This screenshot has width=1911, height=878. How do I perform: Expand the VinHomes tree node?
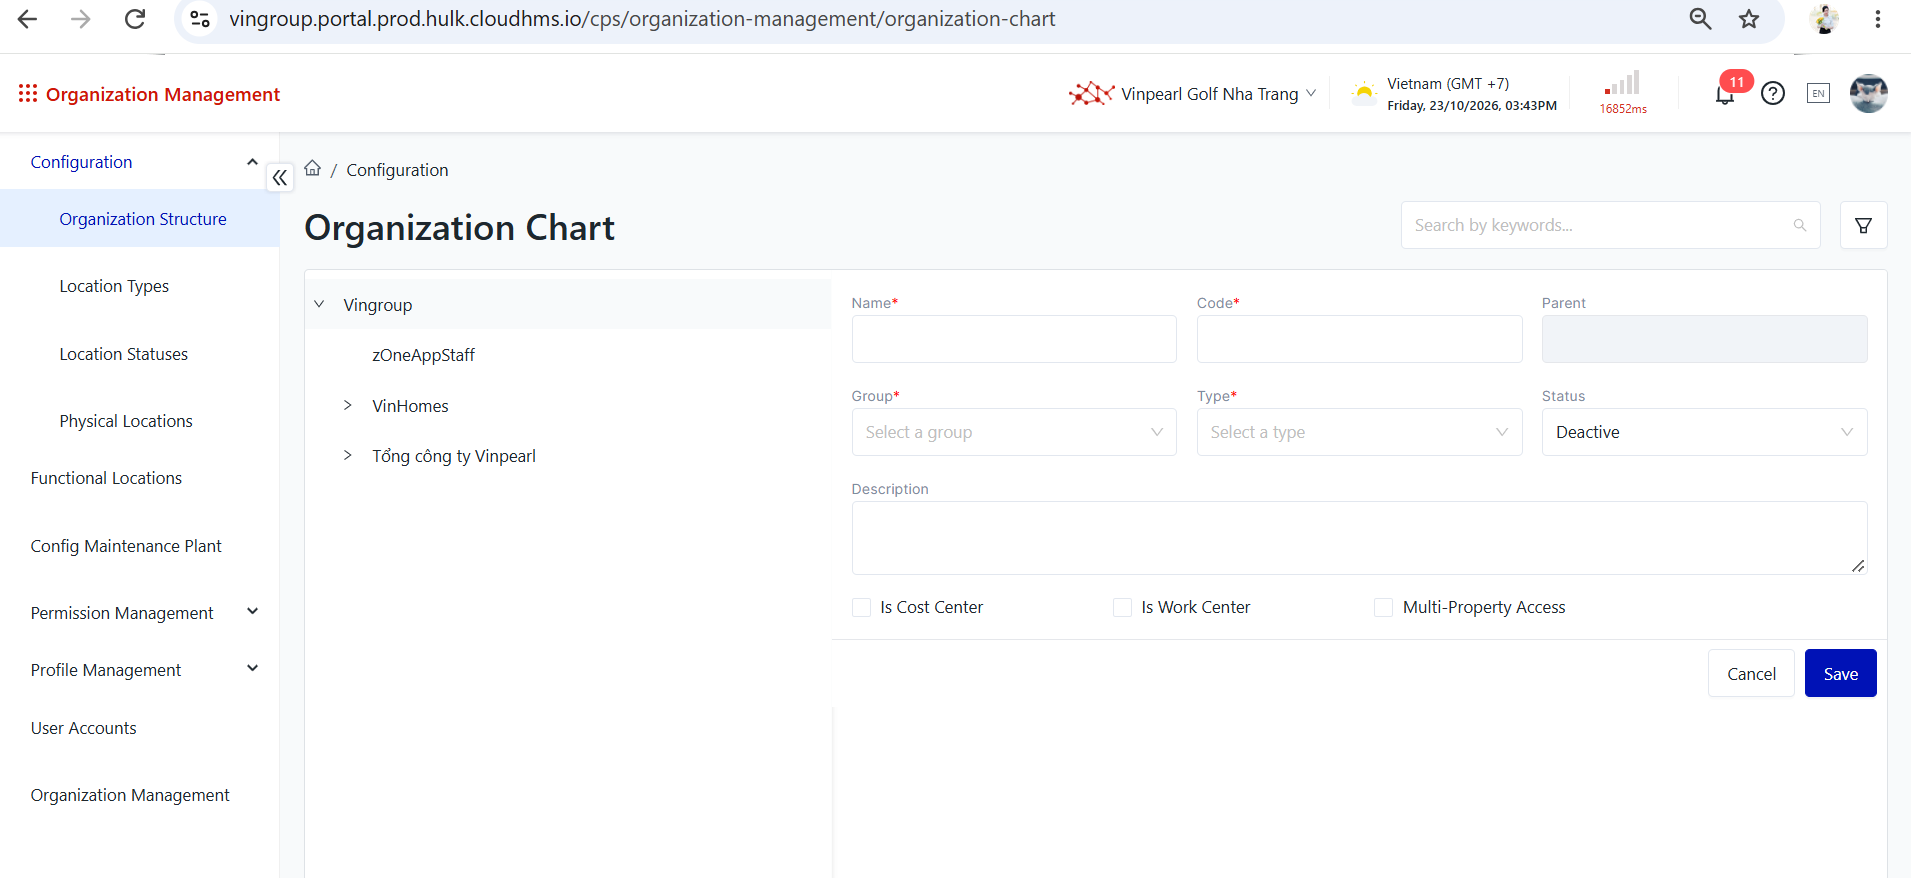347,405
